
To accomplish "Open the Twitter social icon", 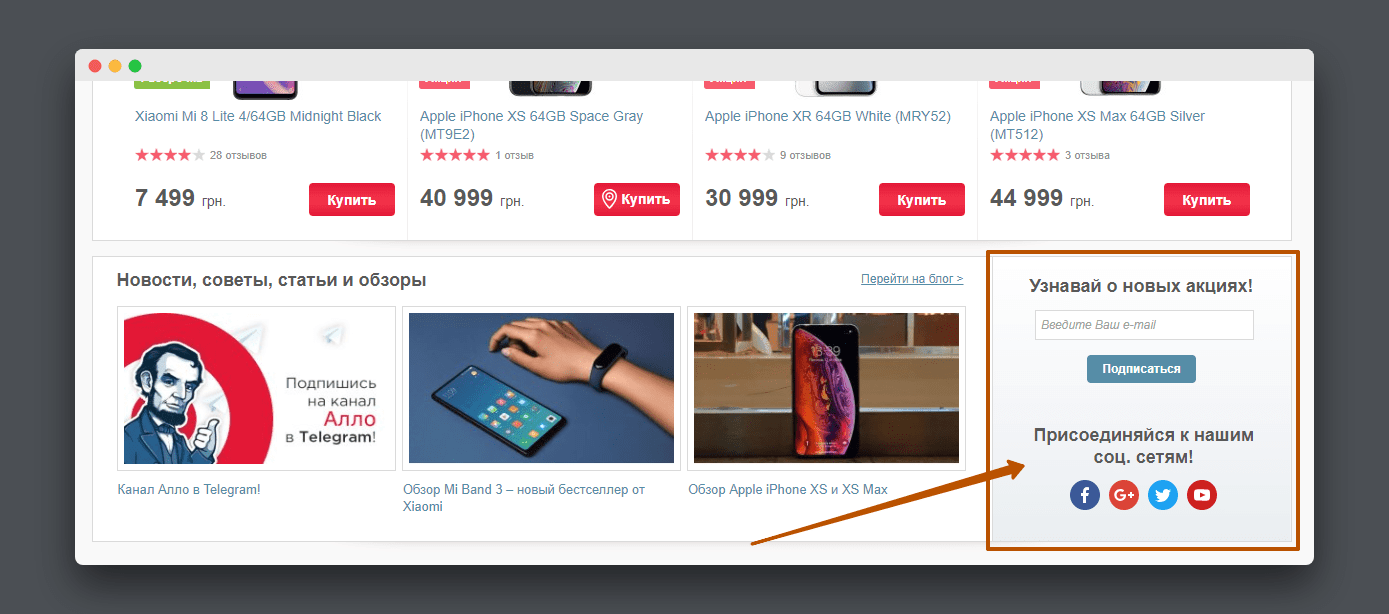I will point(1163,495).
